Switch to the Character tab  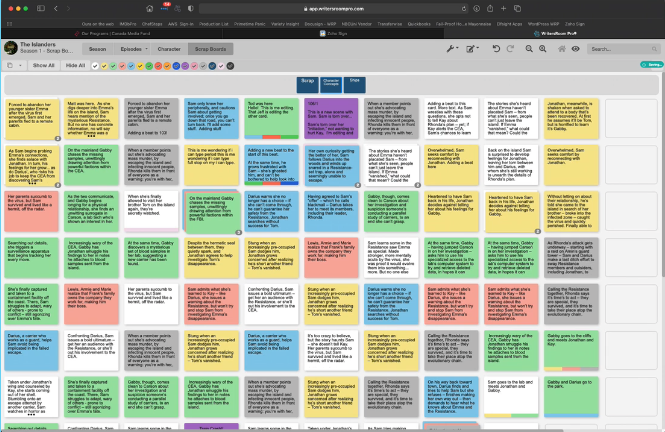coord(169,48)
